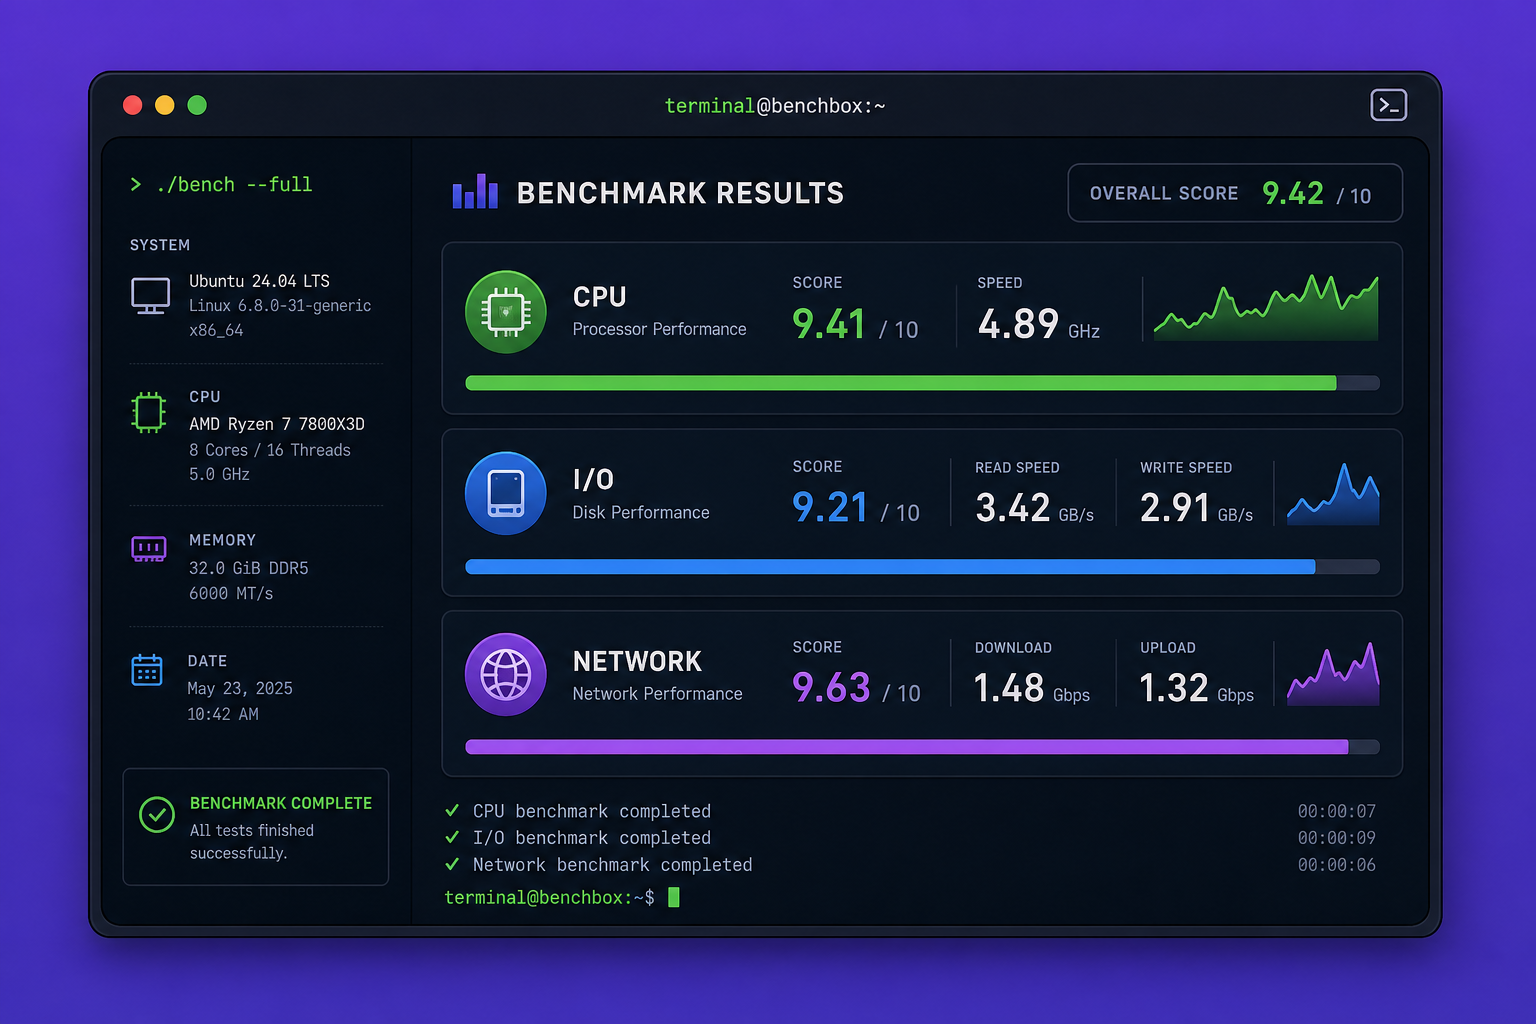1536x1024 pixels.
Task: Click the ./bench --full command text
Action: [234, 184]
